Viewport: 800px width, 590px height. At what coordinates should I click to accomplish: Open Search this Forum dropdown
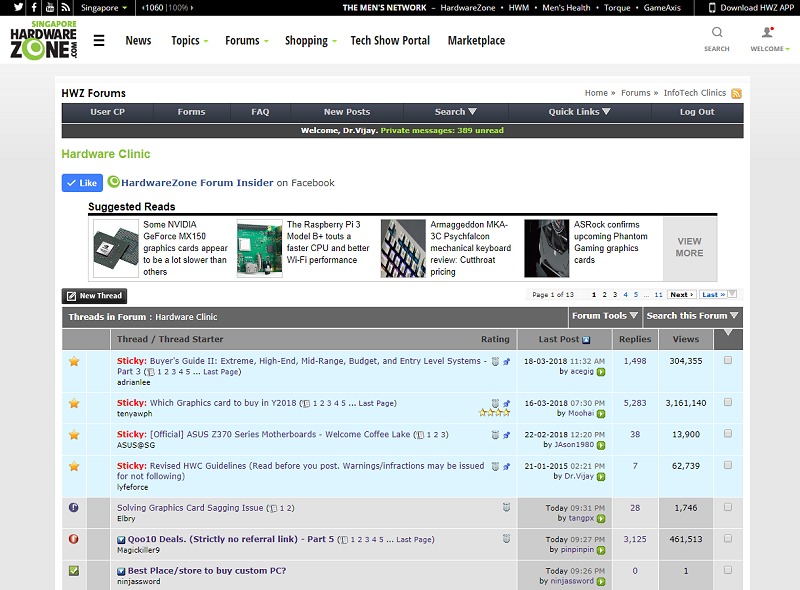[x=692, y=316]
